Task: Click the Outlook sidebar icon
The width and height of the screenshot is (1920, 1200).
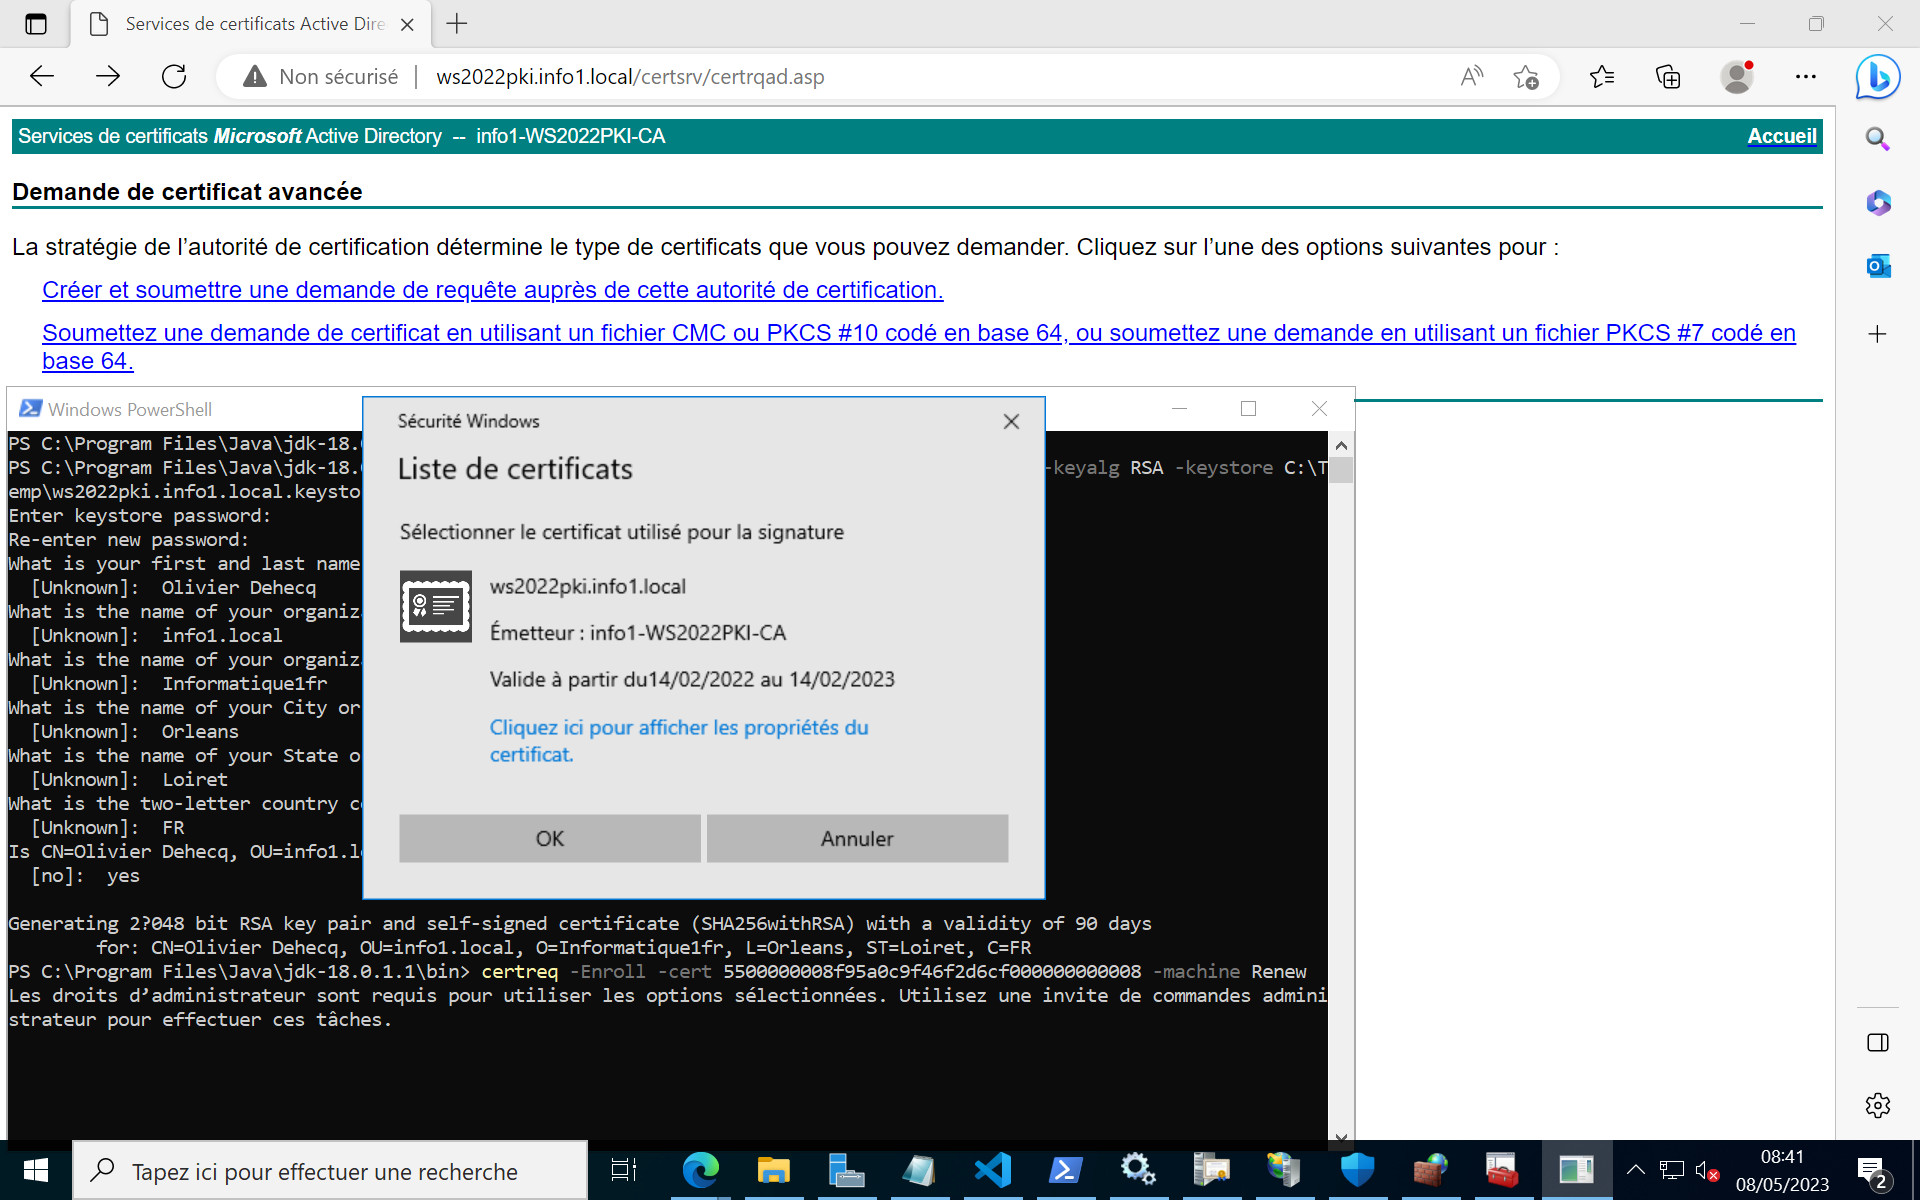Action: tap(1877, 266)
